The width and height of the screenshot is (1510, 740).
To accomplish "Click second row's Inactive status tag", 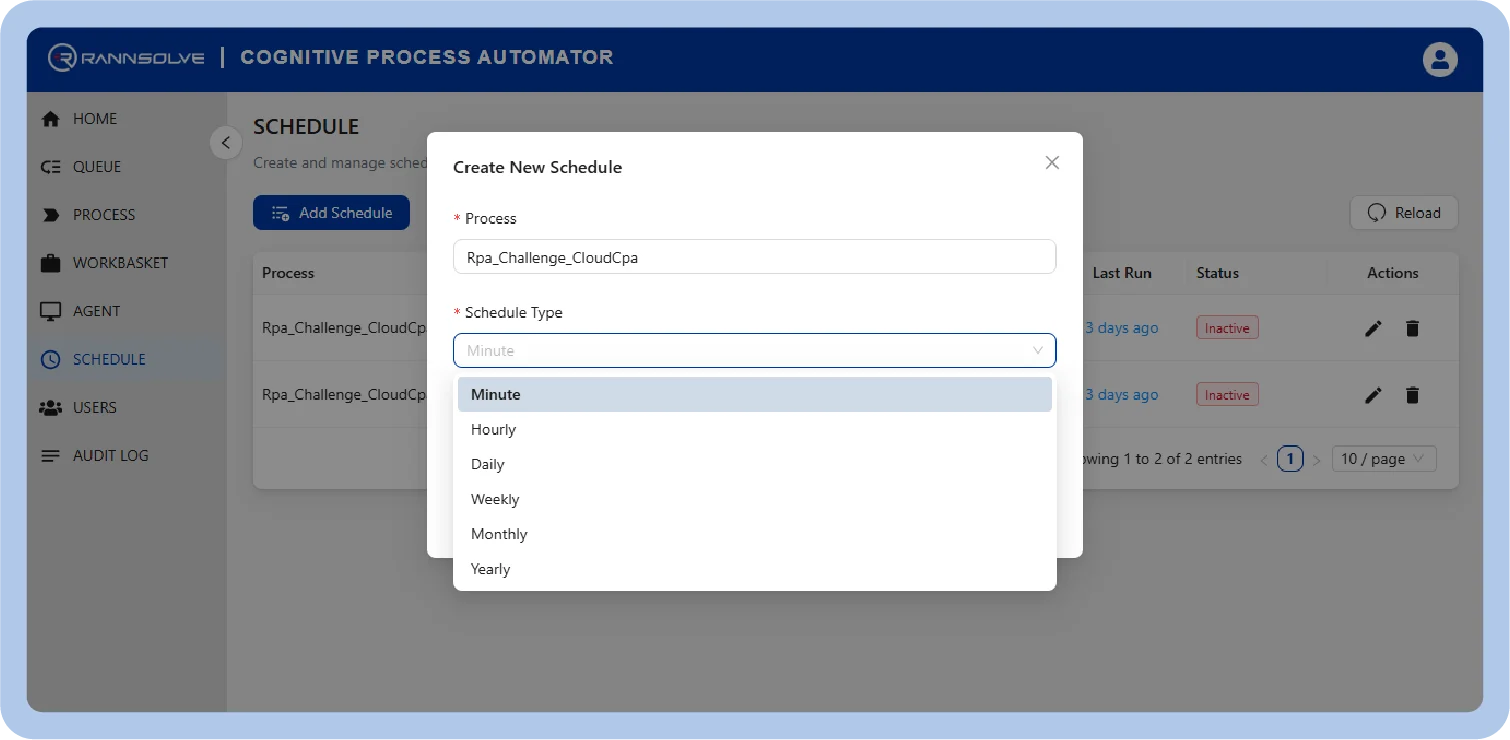I will click(1227, 395).
